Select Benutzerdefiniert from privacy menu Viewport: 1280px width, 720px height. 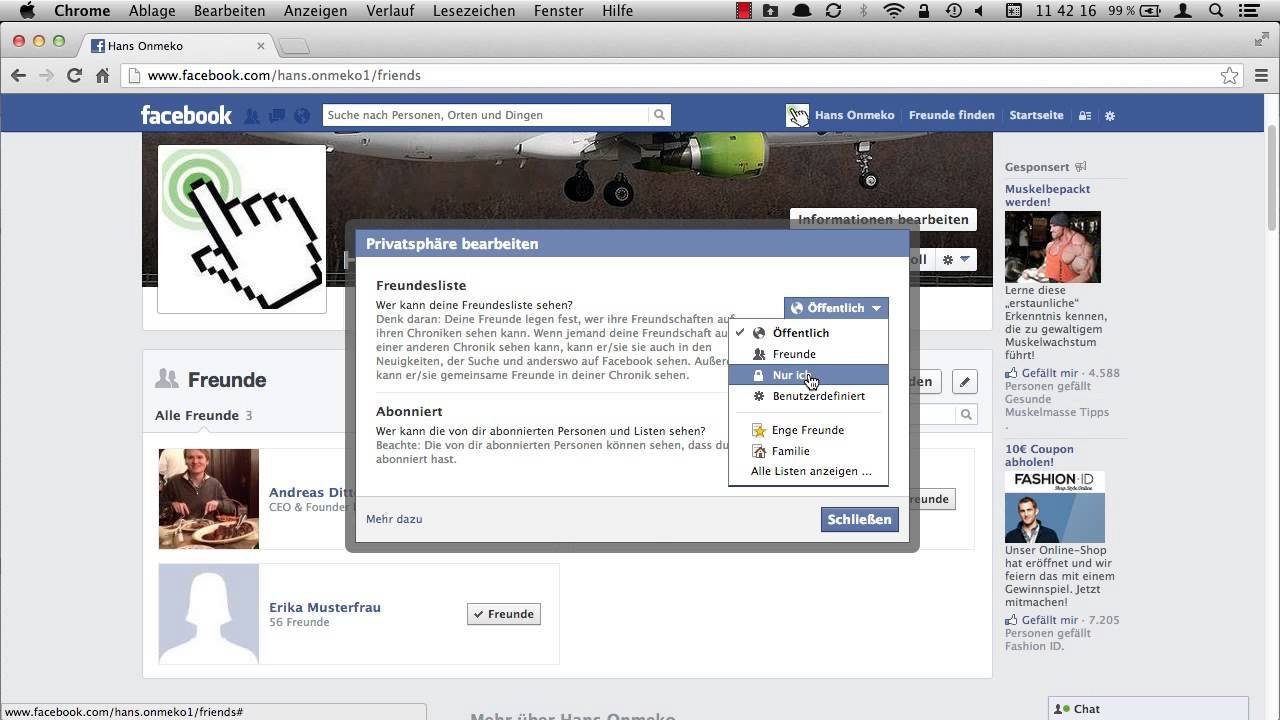[x=818, y=396]
